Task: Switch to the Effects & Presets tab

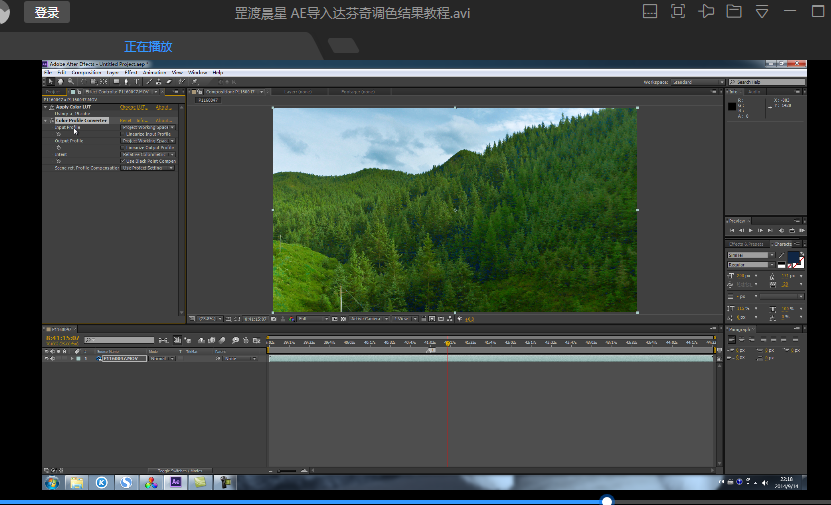Action: [746, 244]
